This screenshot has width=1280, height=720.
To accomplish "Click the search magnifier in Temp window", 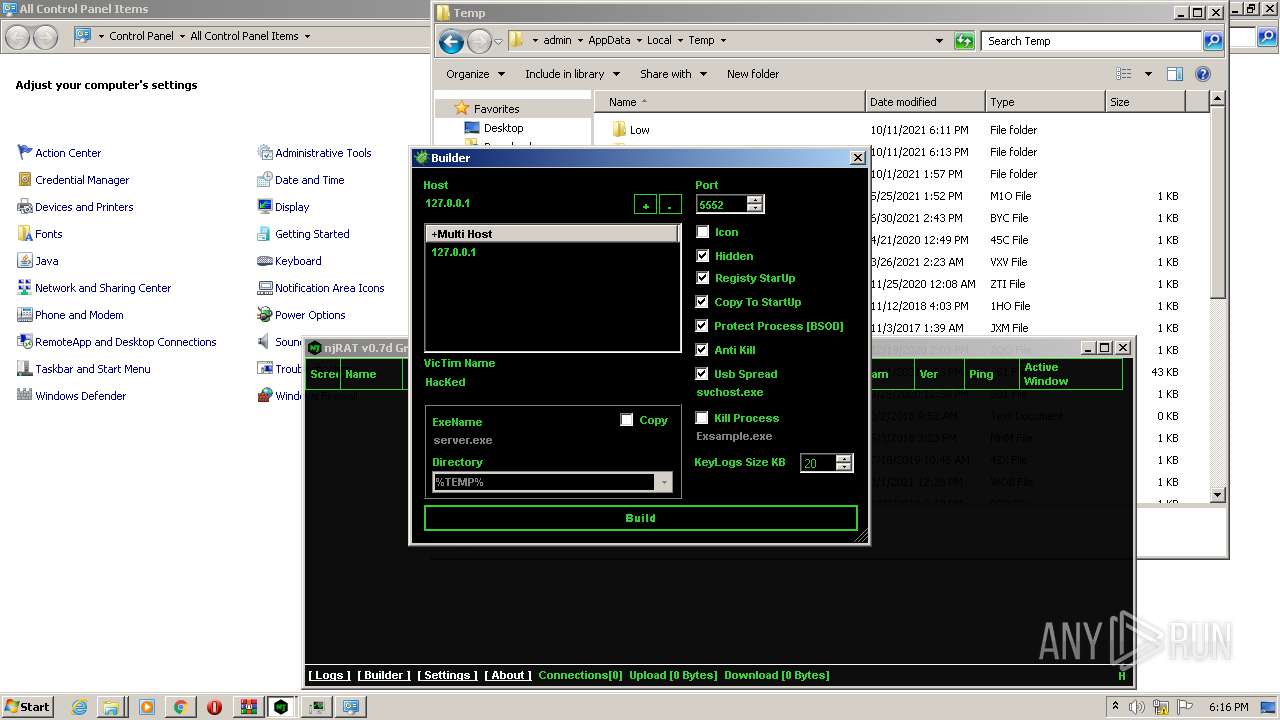I will pyautogui.click(x=1213, y=41).
